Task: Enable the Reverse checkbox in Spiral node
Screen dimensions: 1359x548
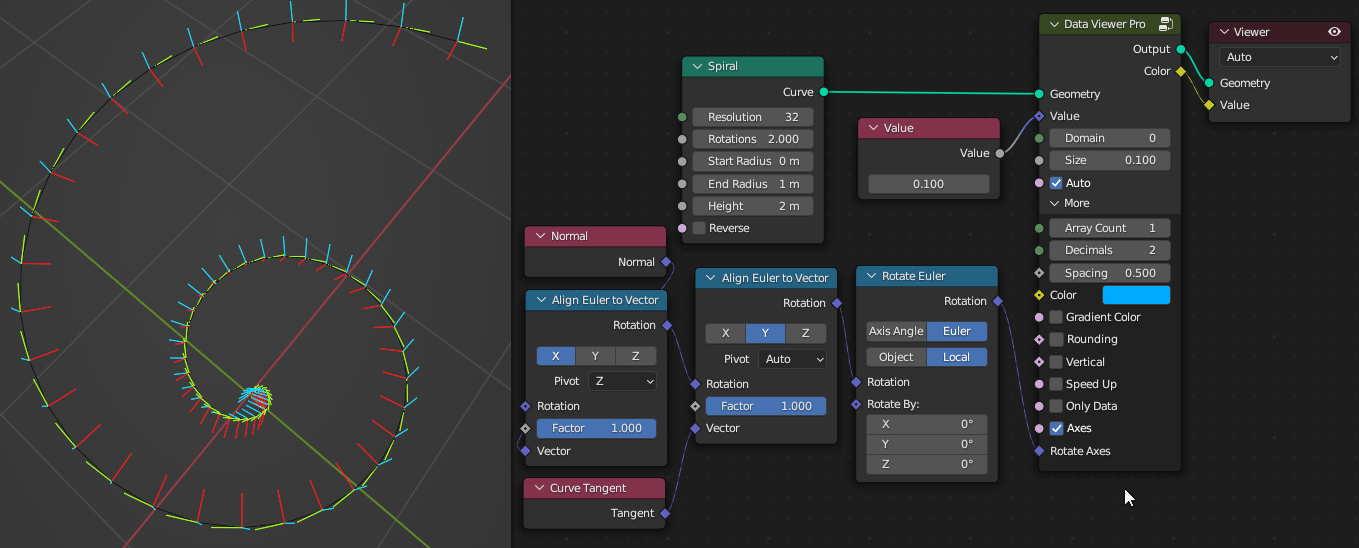Action: pos(699,228)
